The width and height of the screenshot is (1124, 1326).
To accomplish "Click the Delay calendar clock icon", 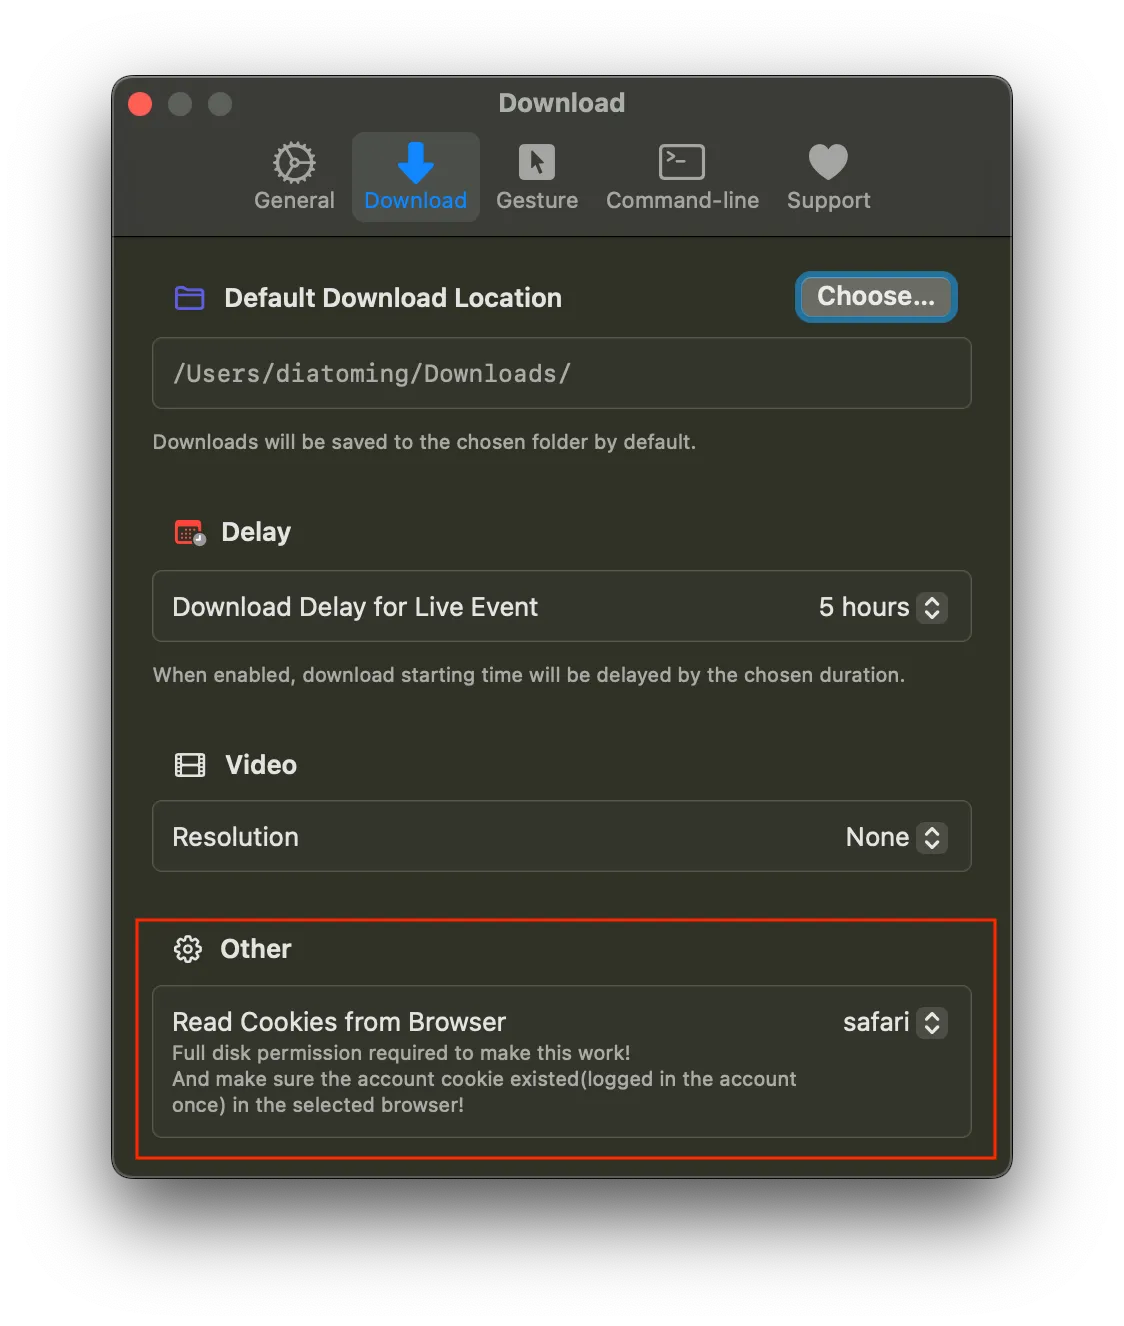I will tap(189, 531).
